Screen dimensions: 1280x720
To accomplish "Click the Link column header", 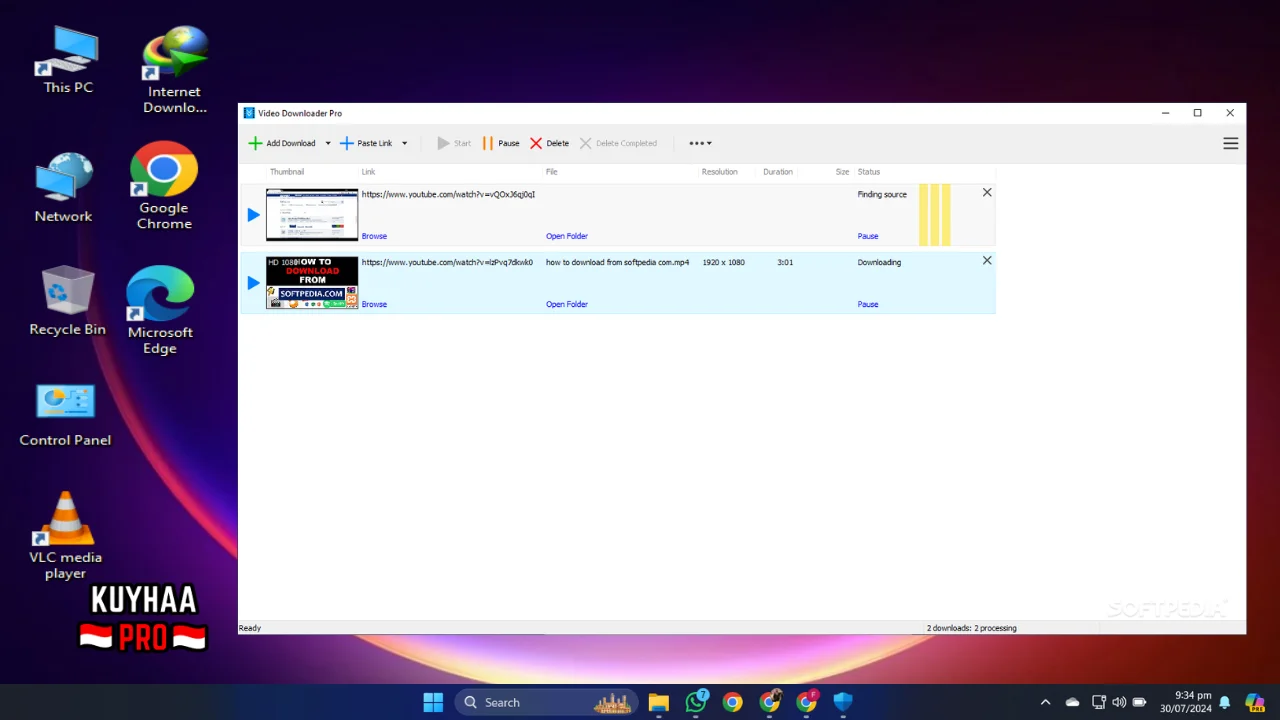I will point(368,172).
